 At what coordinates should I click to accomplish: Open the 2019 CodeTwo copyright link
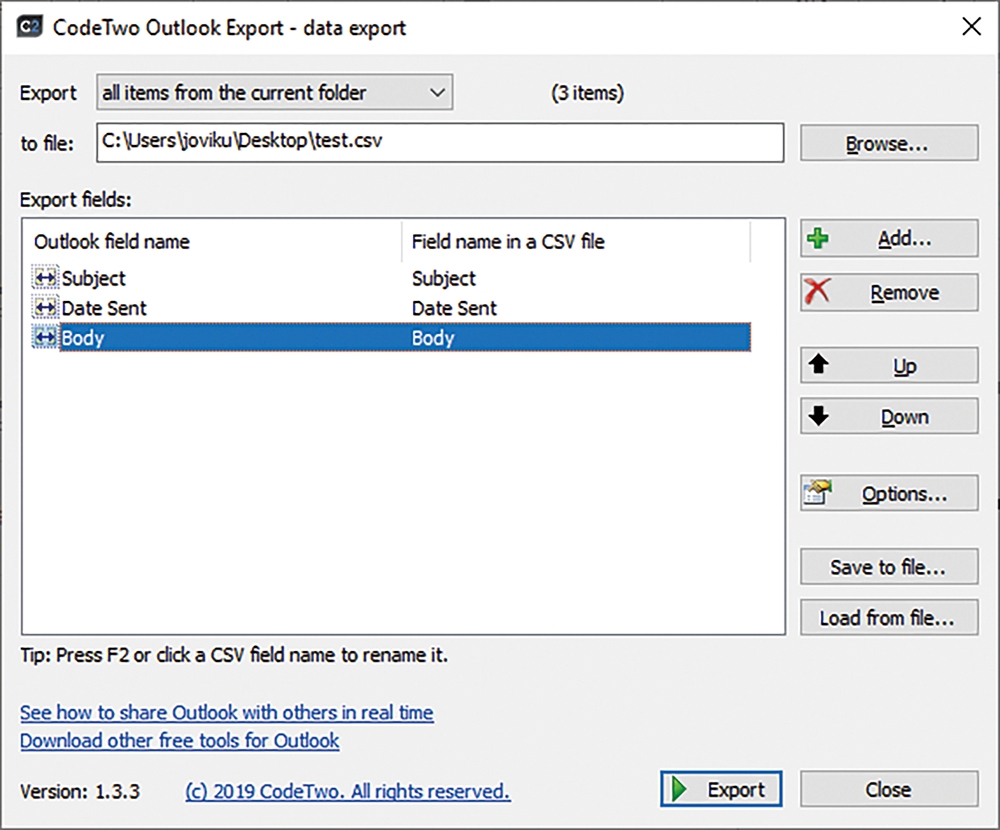(x=348, y=791)
